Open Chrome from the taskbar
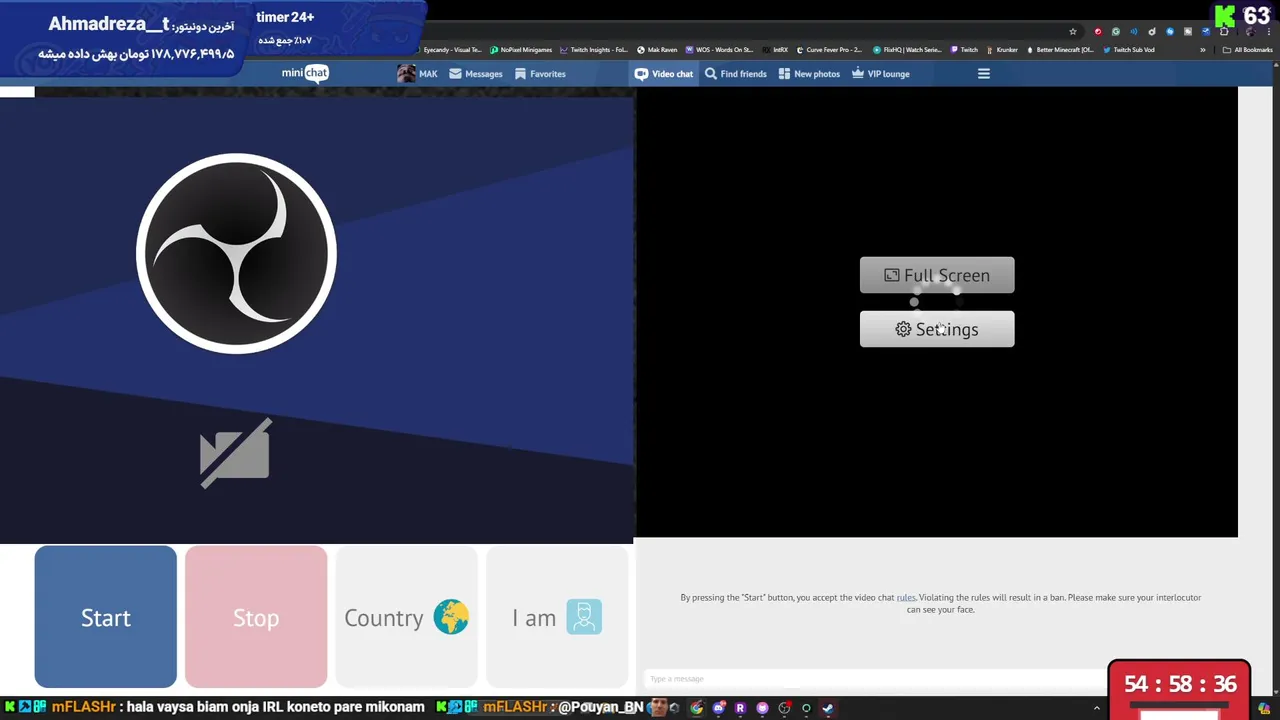This screenshot has height=720, width=1280. pyautogui.click(x=697, y=708)
